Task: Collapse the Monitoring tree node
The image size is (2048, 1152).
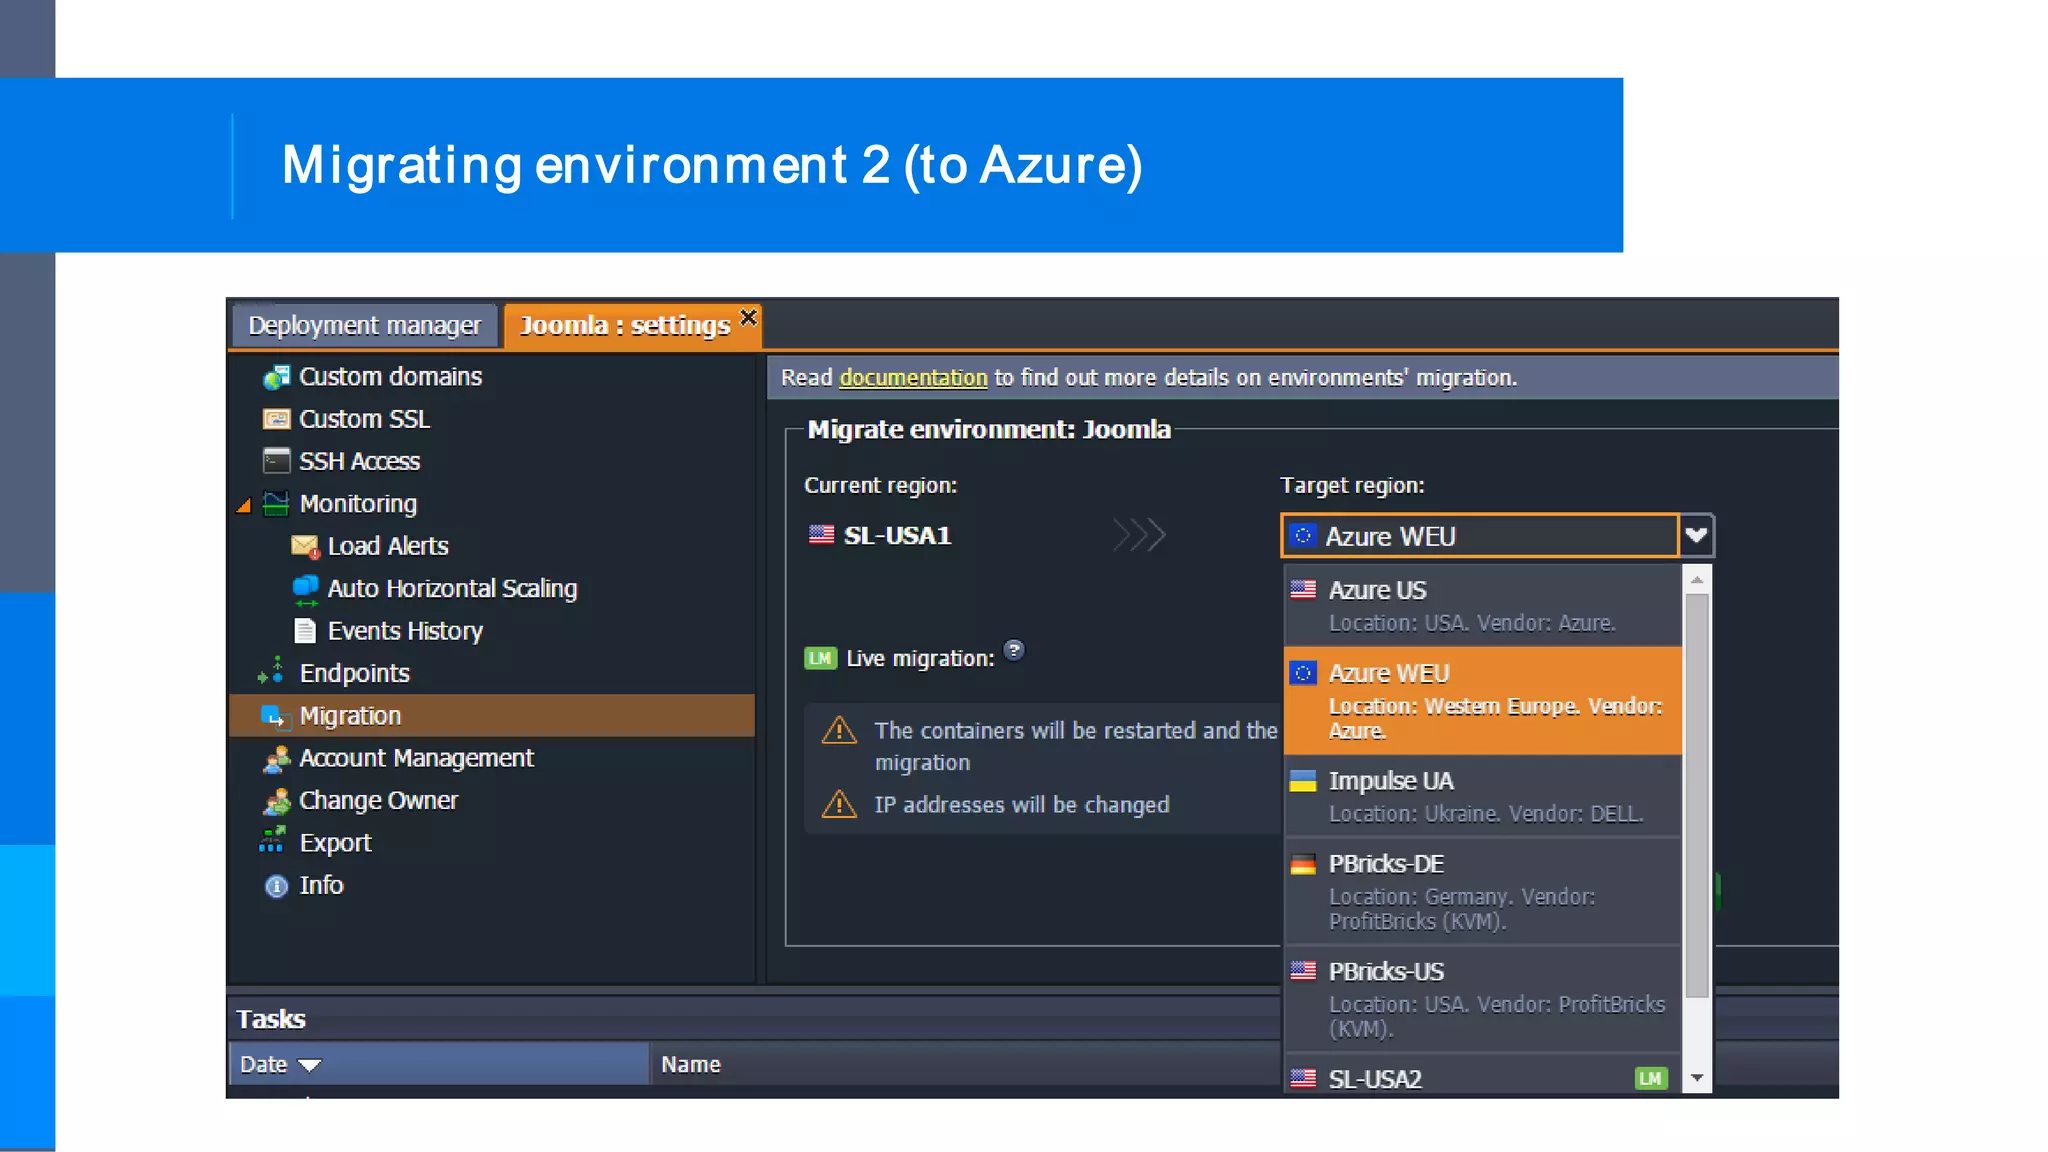Action: 244,506
